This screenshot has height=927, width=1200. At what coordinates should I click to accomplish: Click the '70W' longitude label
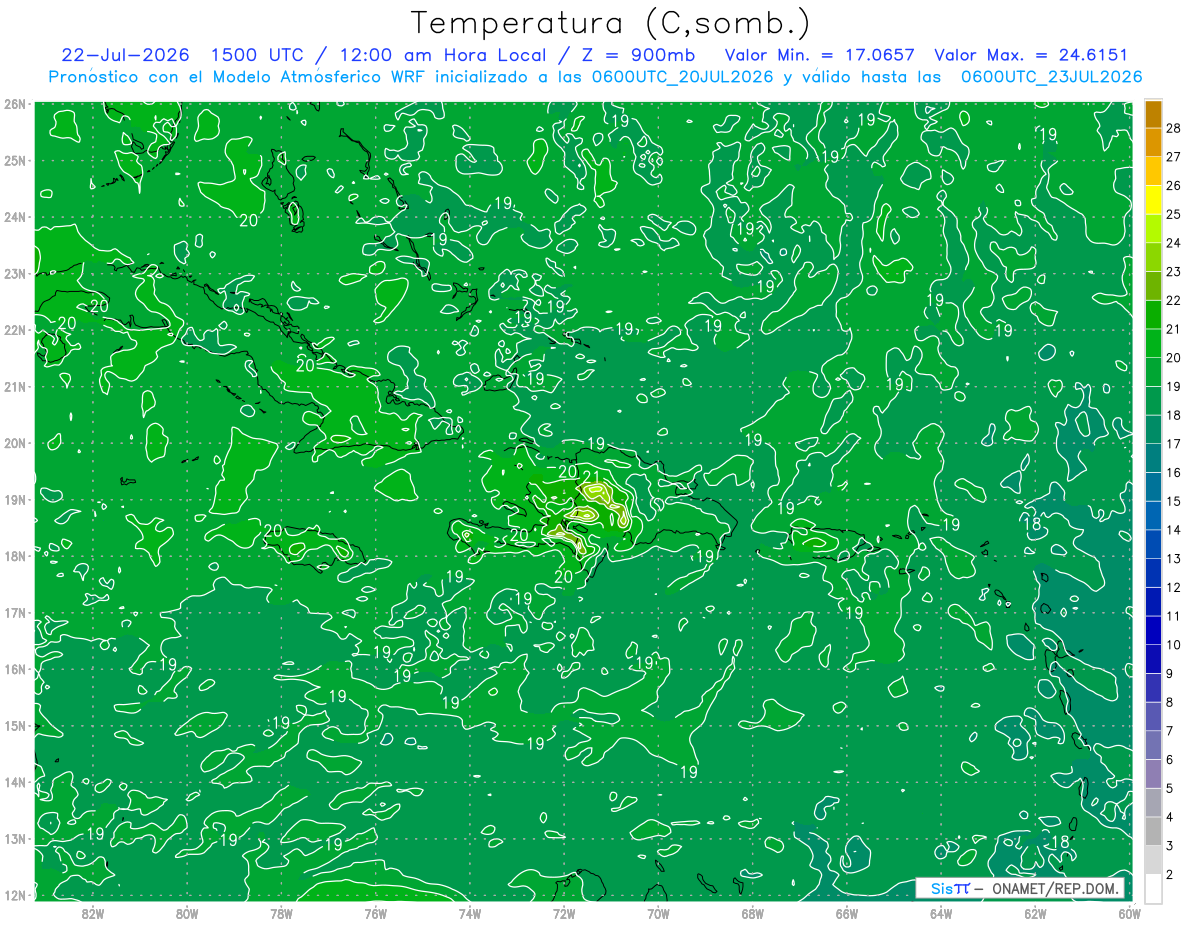point(658,913)
